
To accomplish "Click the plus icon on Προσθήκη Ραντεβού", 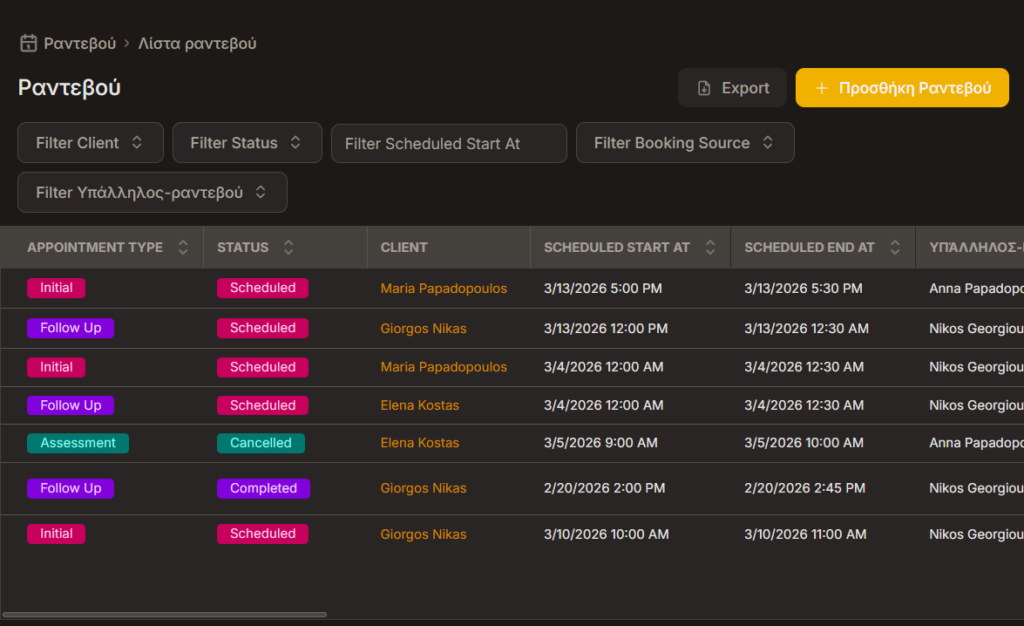I will click(822, 88).
